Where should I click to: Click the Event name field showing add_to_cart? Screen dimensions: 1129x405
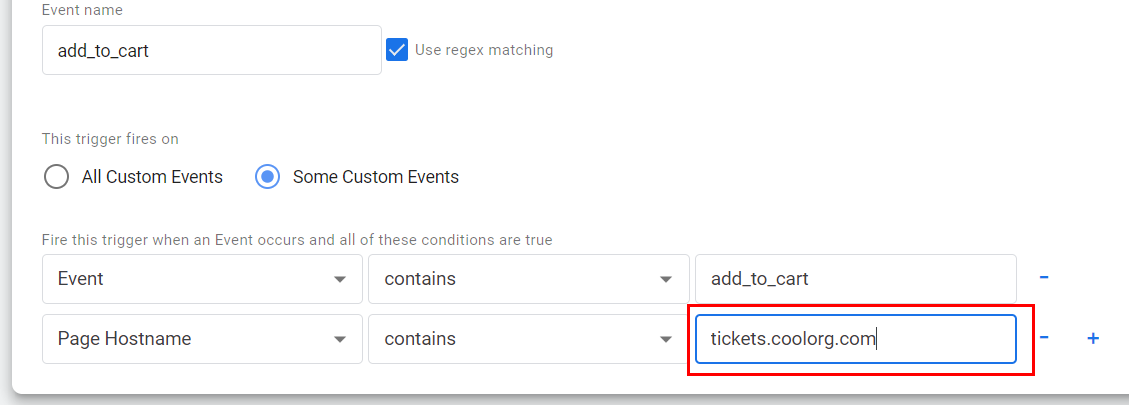coord(212,50)
